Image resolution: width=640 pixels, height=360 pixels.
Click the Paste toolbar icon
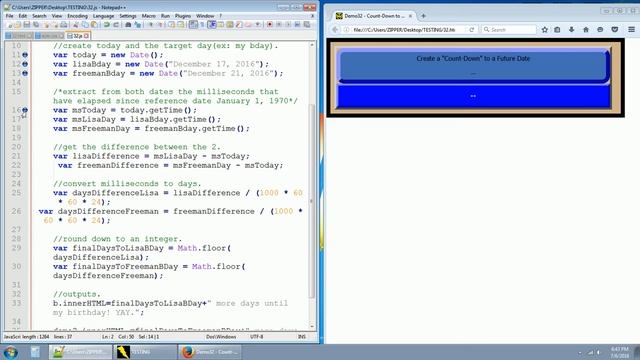coord(94,25)
